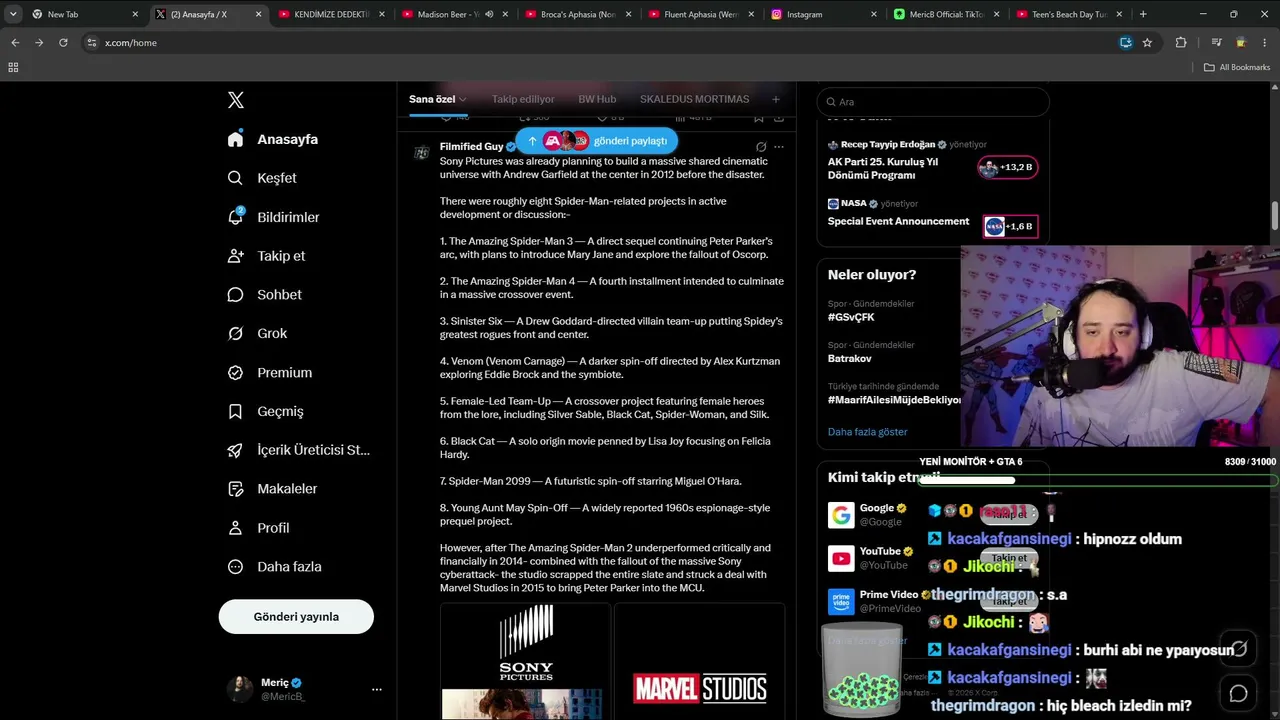The width and height of the screenshot is (1280, 720).
Task: Click the Gönderi yayınla button
Action: (296, 617)
